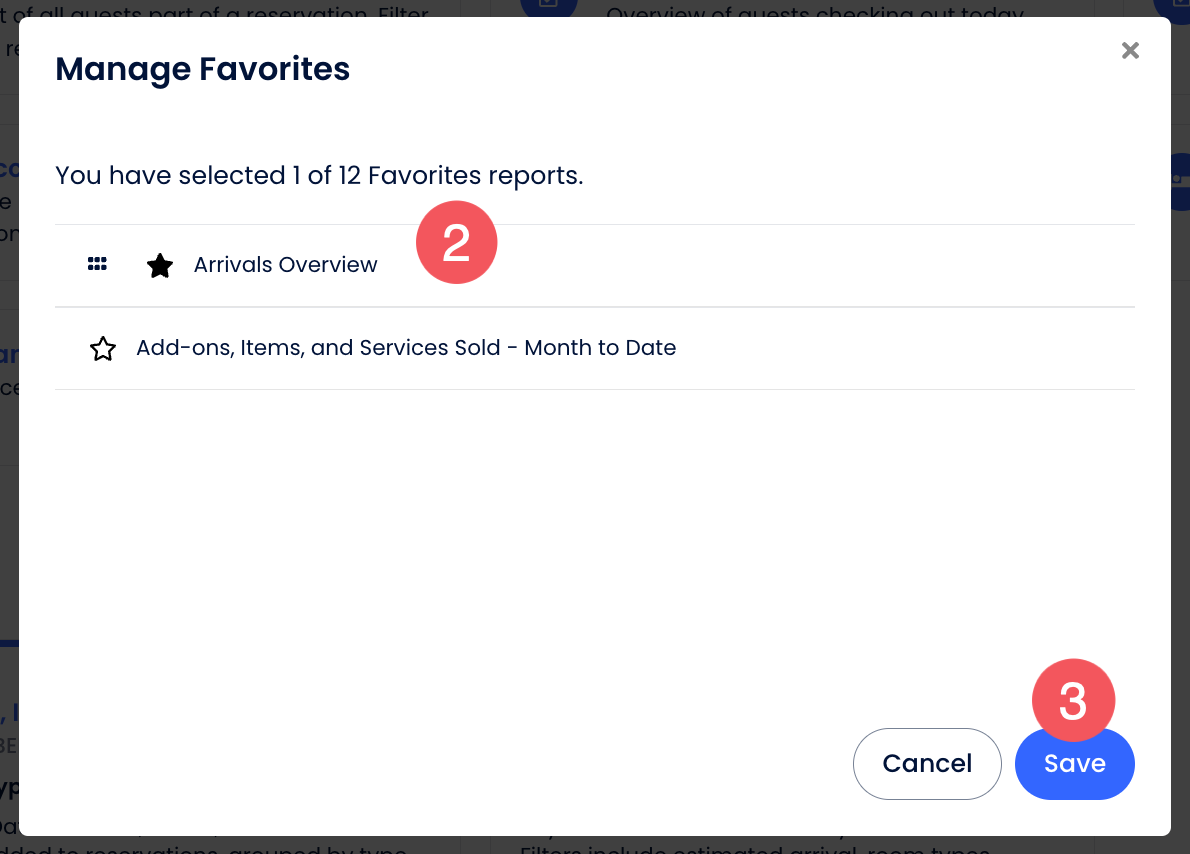This screenshot has height=854, width=1190.
Task: Click the red step 3 marker
Action: tap(1073, 701)
